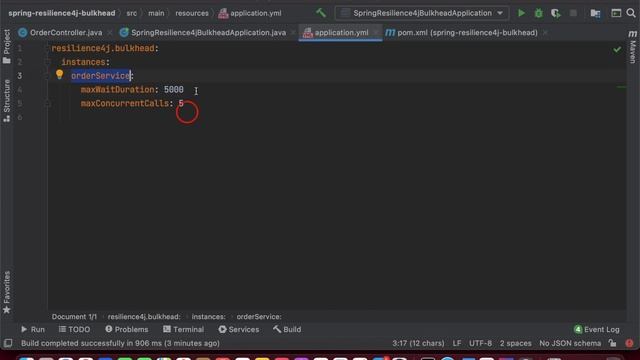Open the UTF-8 encoding selector

coord(480,343)
